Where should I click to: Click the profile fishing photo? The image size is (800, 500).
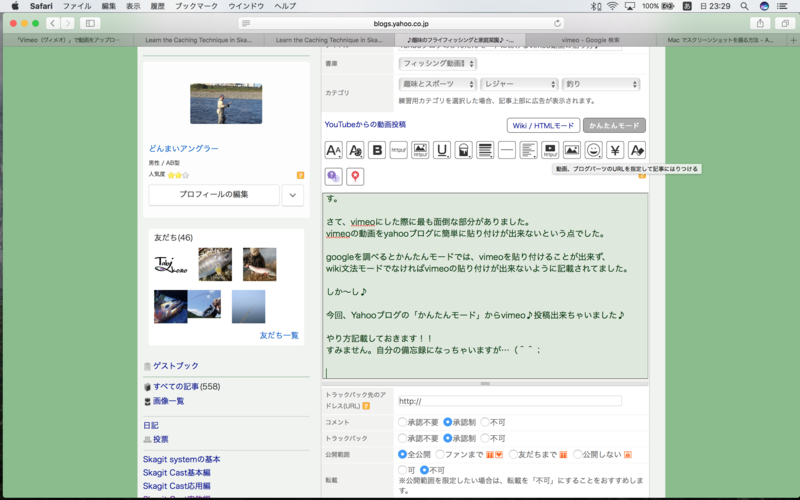pyautogui.click(x=226, y=104)
